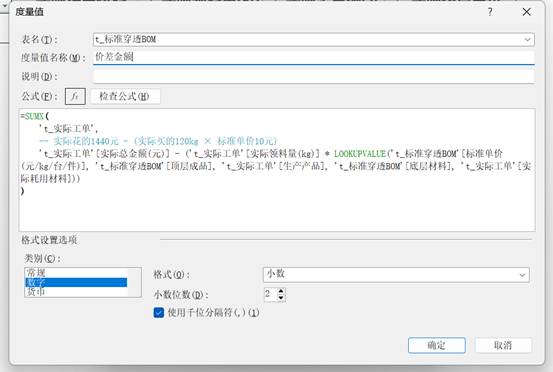Click the 确定 button

437,345
